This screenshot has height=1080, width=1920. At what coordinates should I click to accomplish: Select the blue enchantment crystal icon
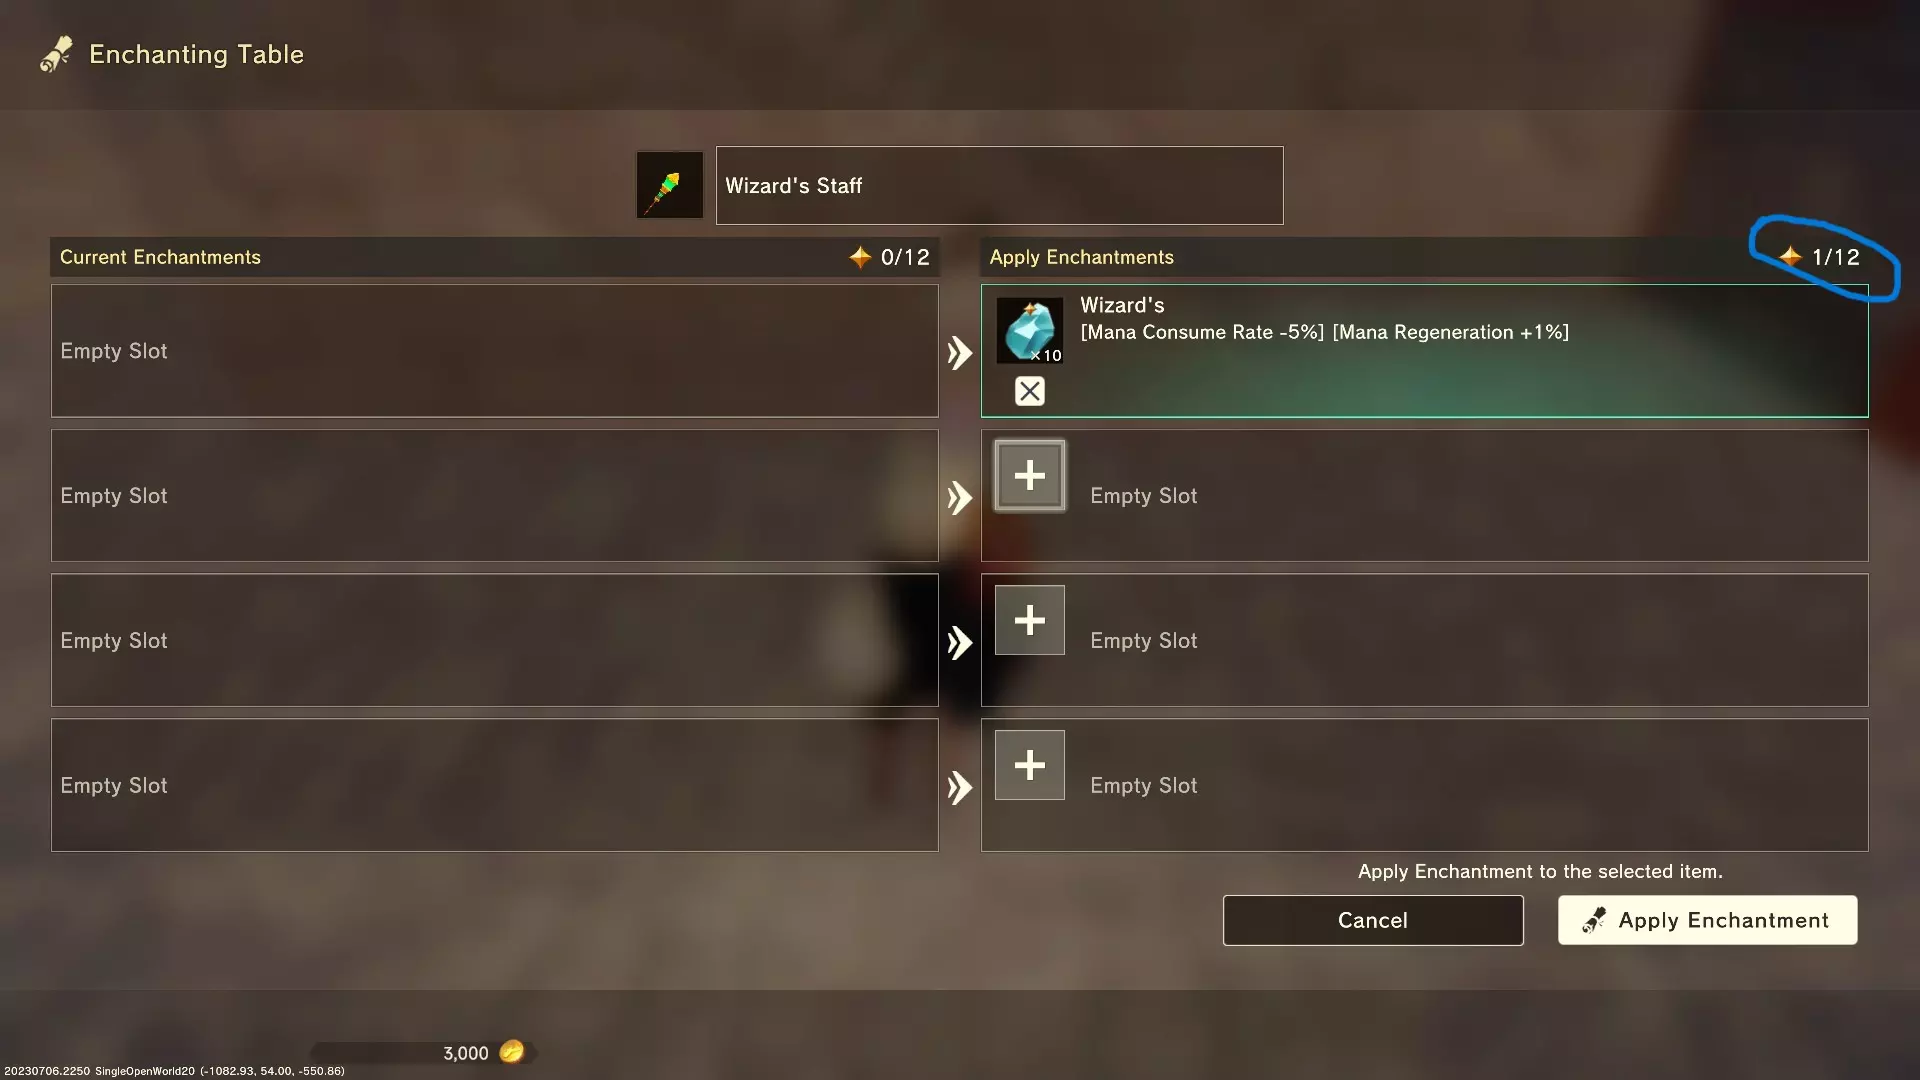click(1030, 330)
